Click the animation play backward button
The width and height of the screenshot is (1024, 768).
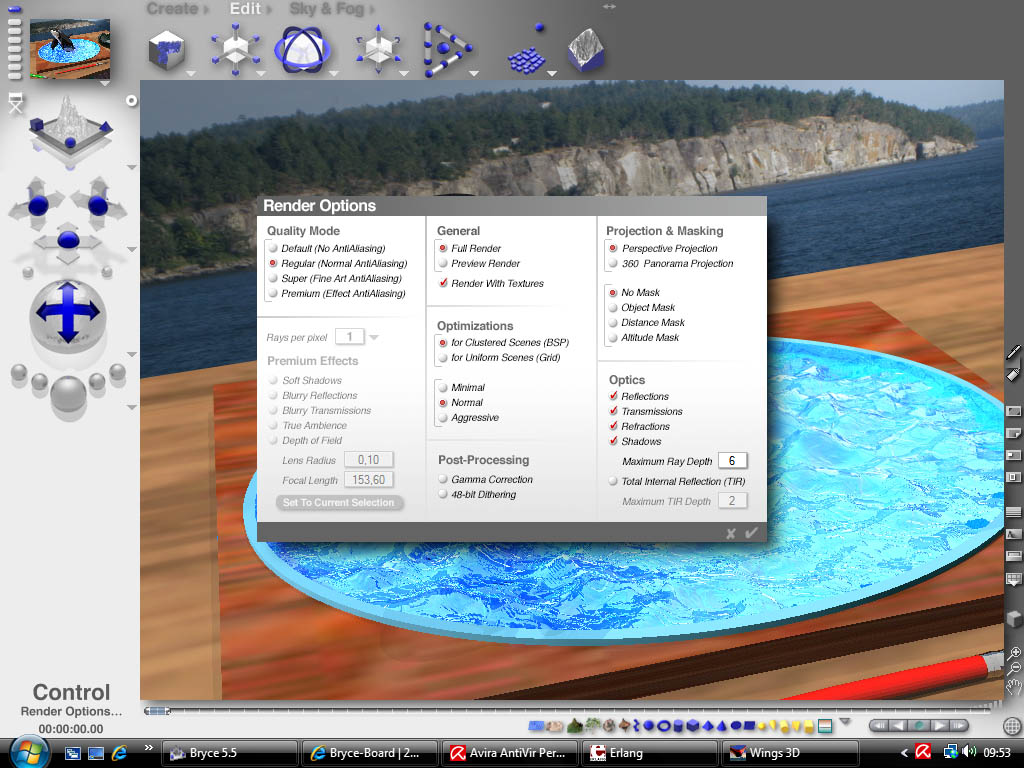[899, 726]
